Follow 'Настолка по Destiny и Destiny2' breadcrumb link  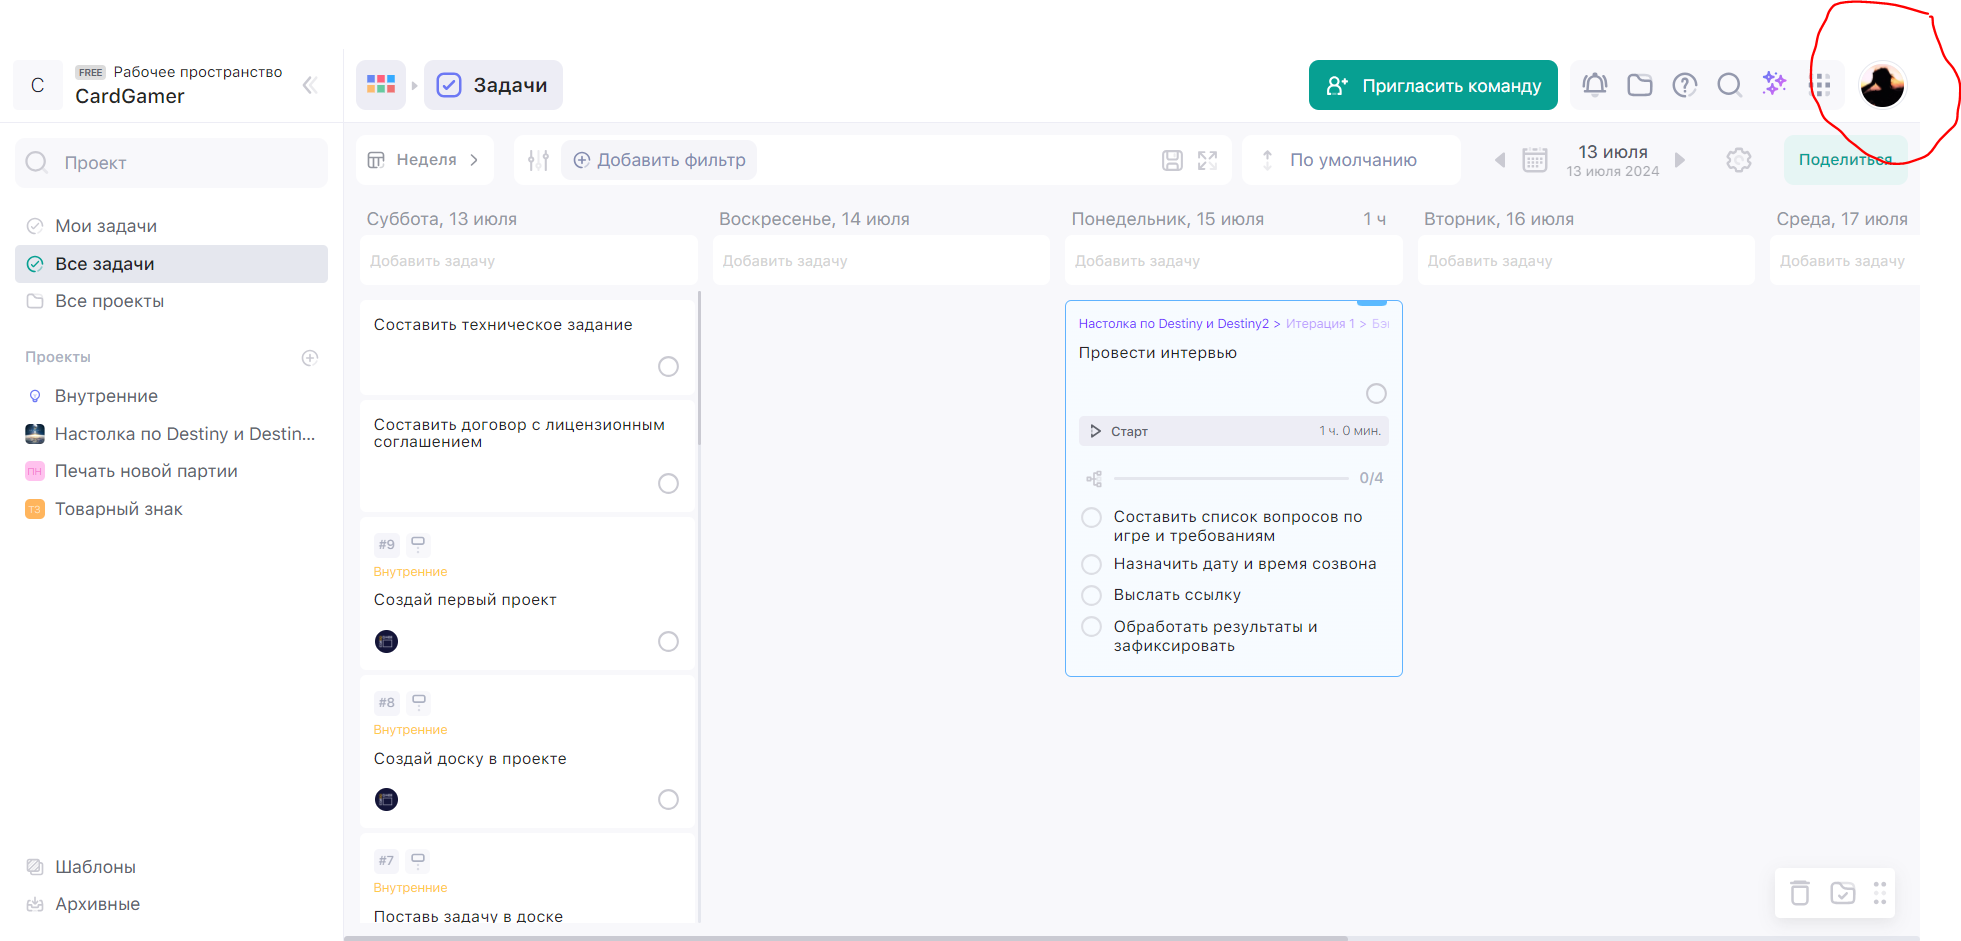coord(1173,323)
